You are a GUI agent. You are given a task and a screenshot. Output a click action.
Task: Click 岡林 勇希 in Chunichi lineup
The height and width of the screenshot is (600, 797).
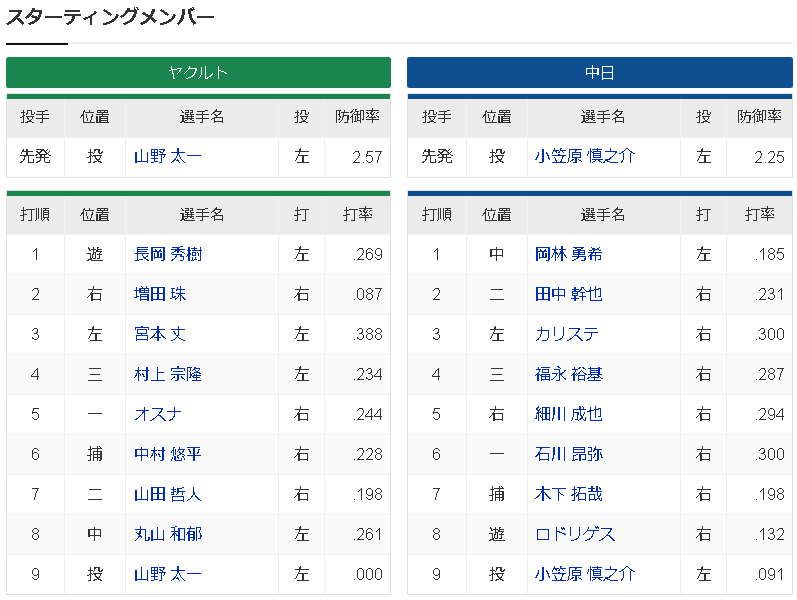[568, 254]
